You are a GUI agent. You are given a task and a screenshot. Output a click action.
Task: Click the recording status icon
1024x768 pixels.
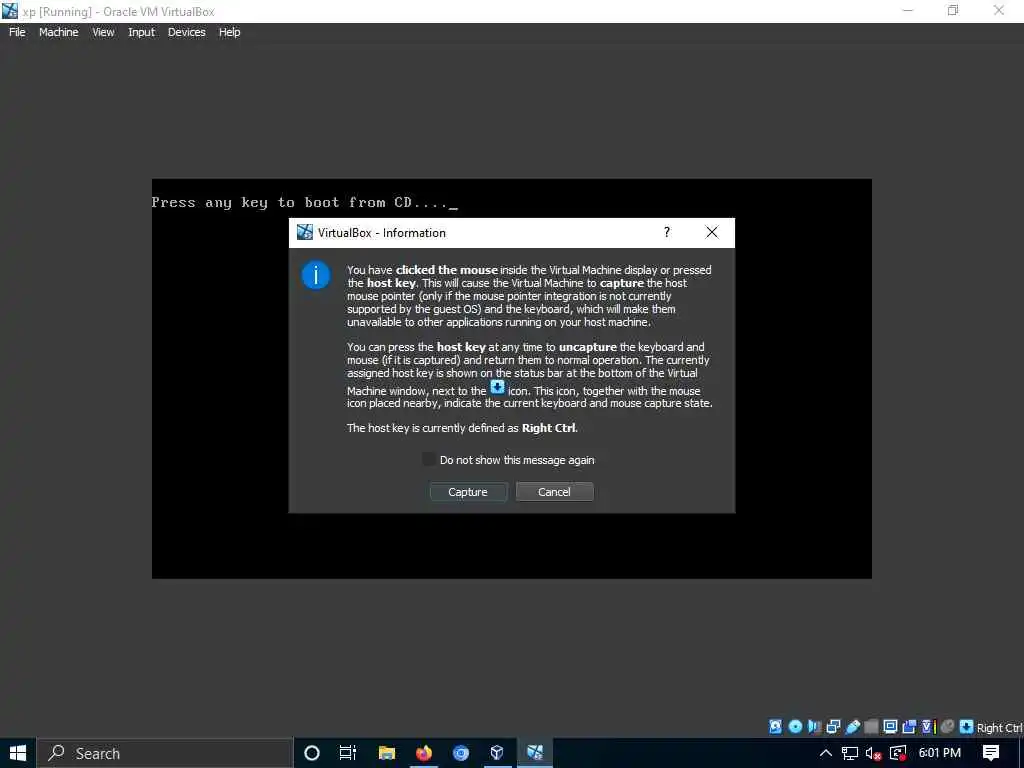[x=909, y=727]
